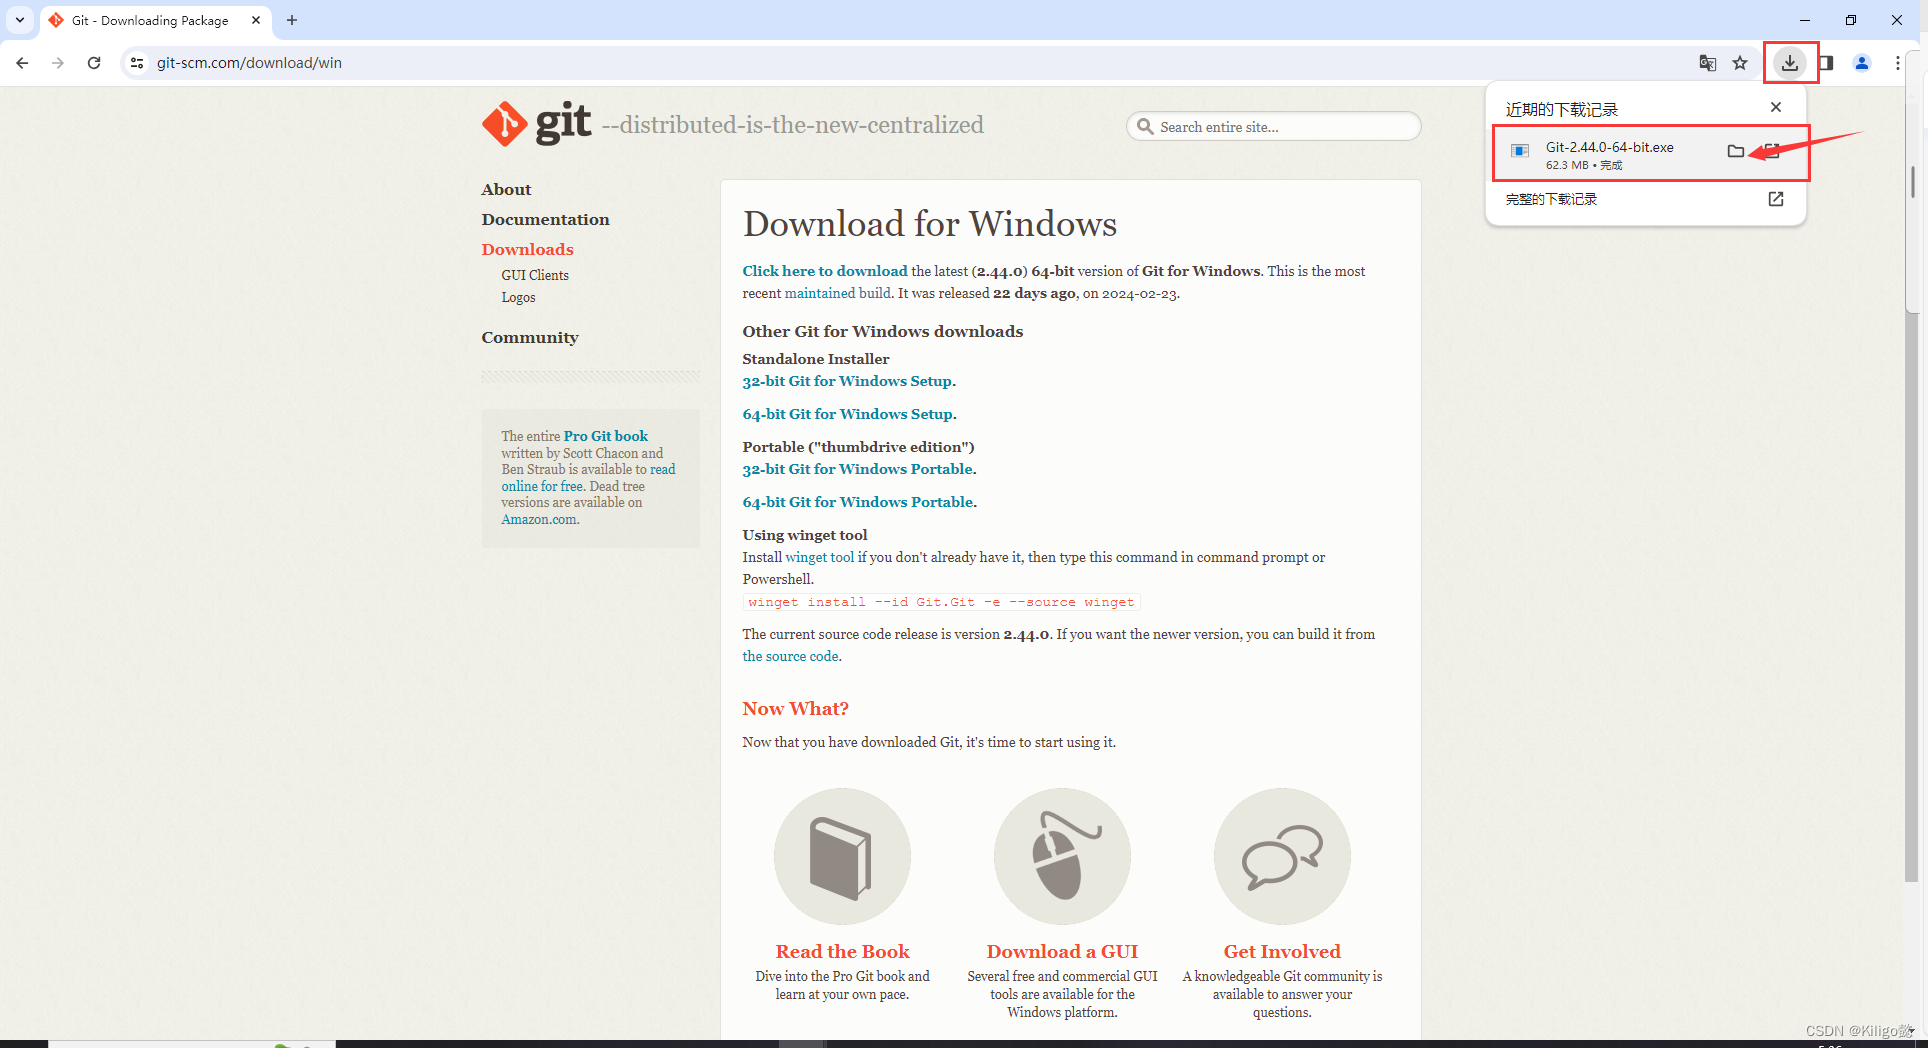Open the source code link
Screen dimensions: 1928x1048
tap(790, 656)
